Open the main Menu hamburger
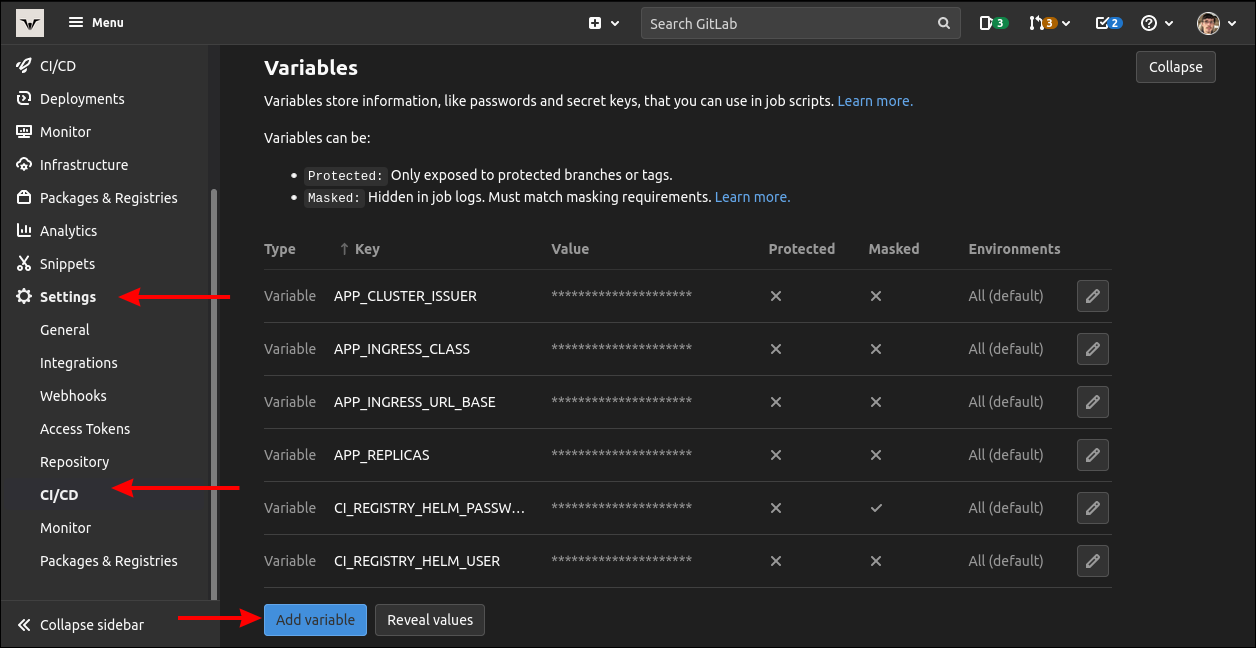The width and height of the screenshot is (1256, 648). click(x=96, y=23)
